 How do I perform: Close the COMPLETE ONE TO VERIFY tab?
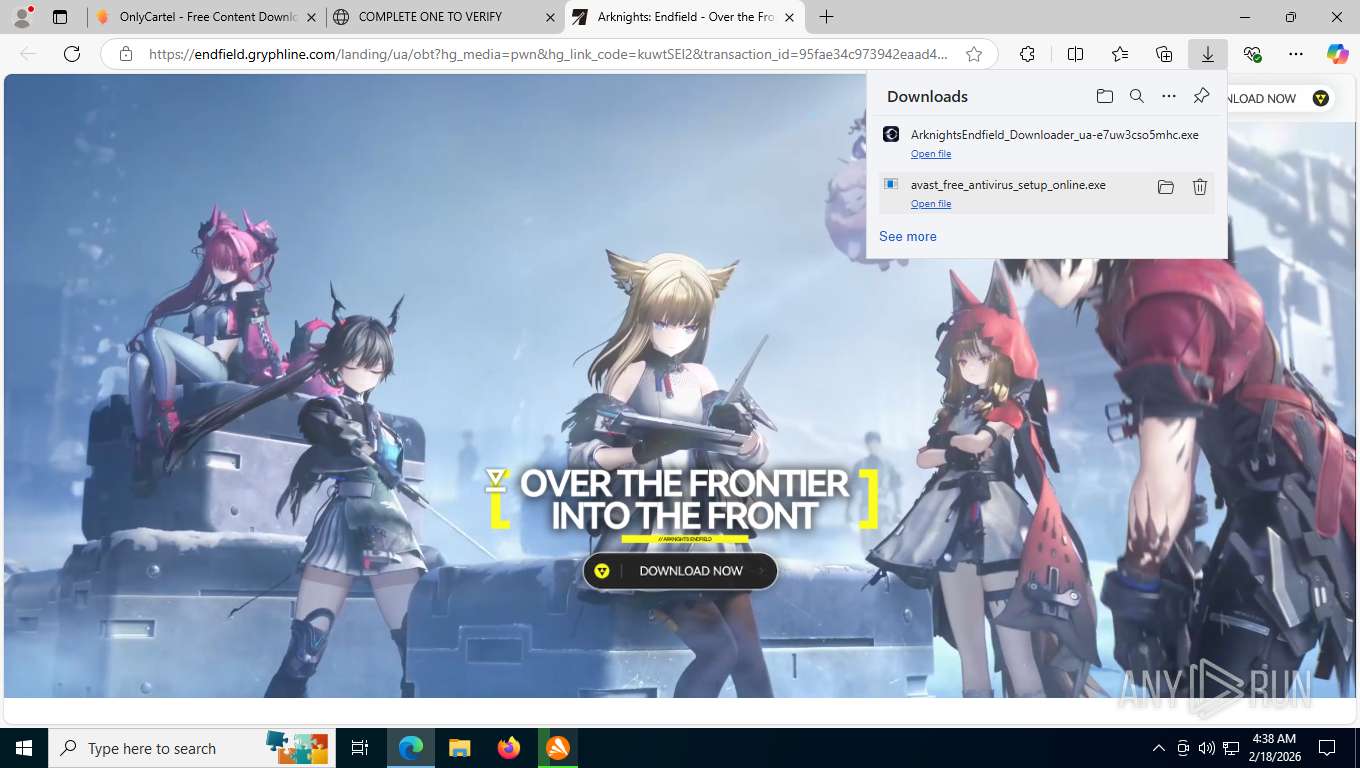tap(550, 17)
